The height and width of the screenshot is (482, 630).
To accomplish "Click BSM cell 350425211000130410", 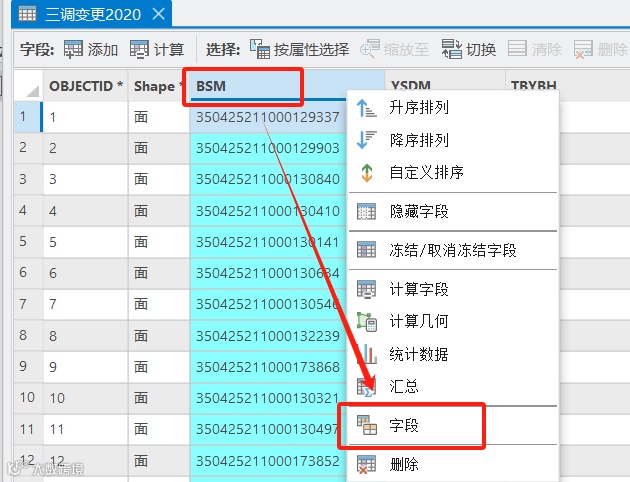I will [x=268, y=210].
